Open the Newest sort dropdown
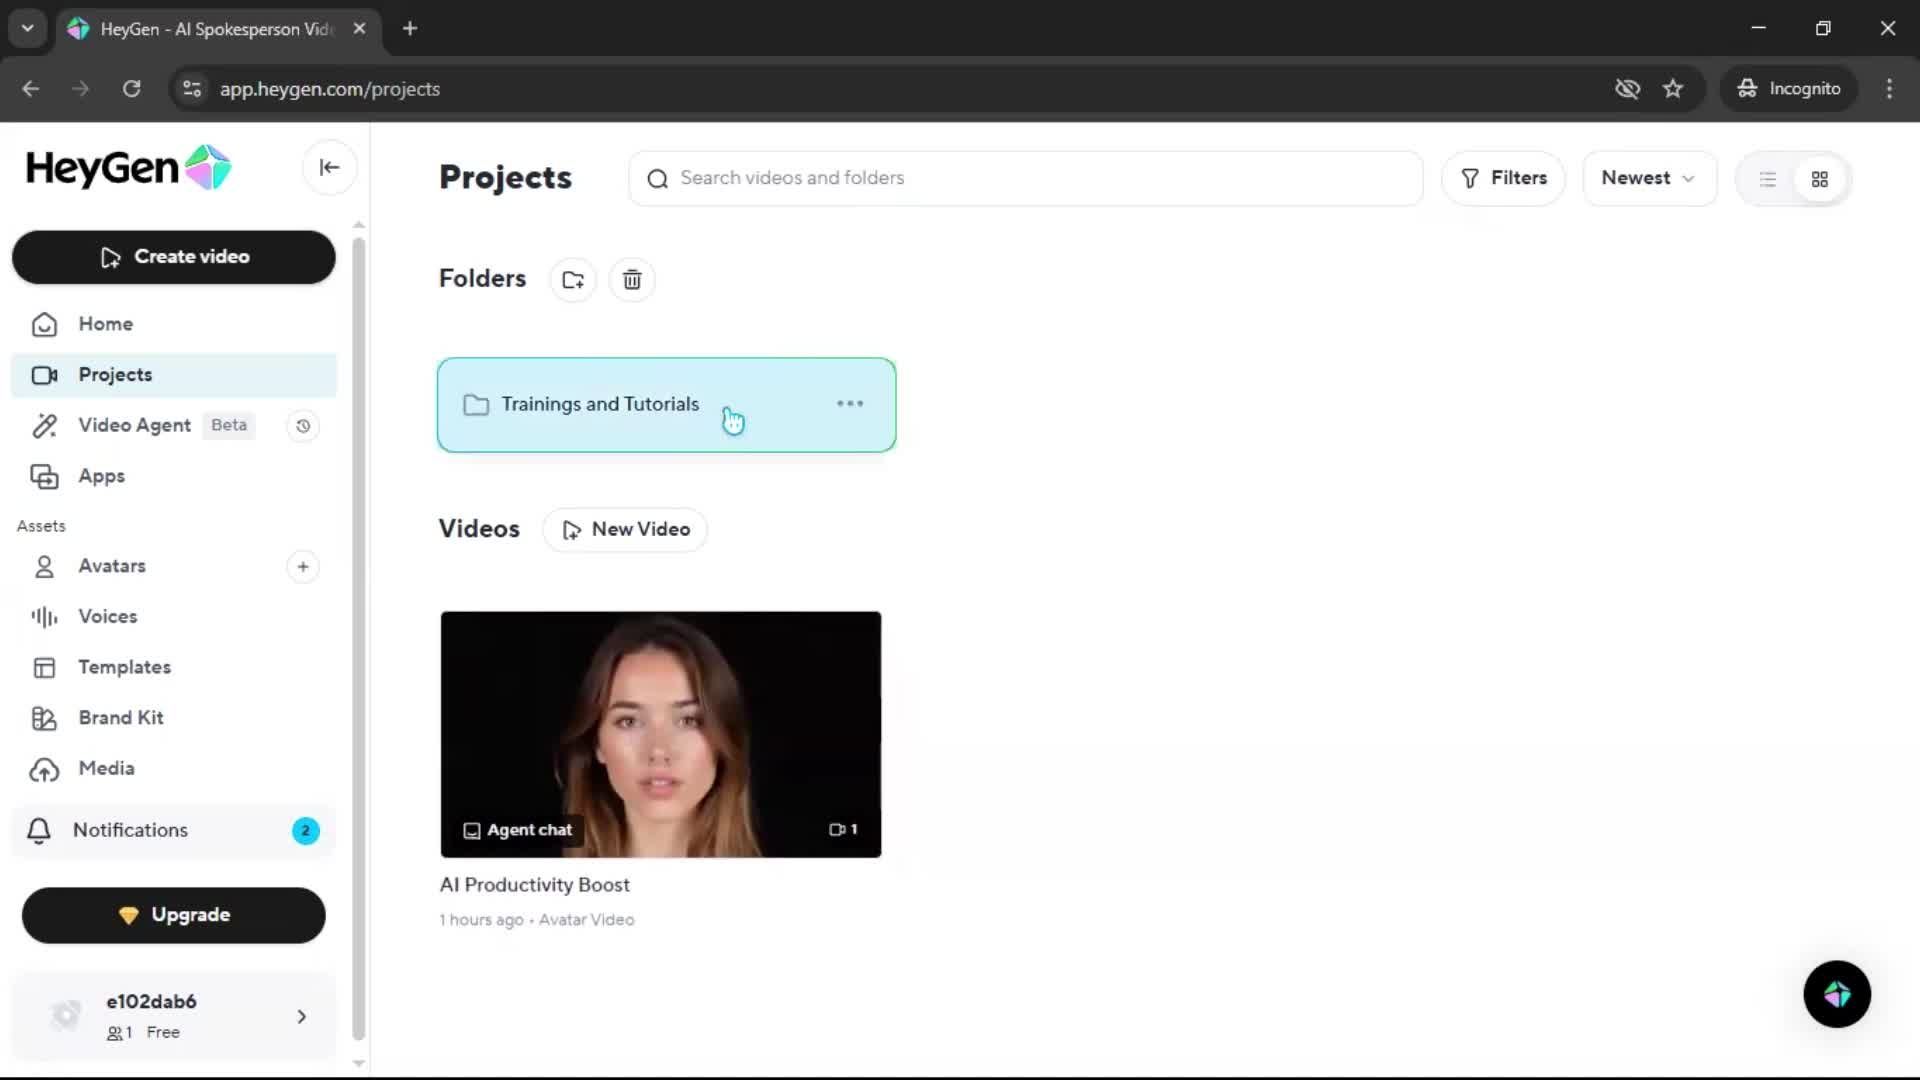 [1648, 178]
